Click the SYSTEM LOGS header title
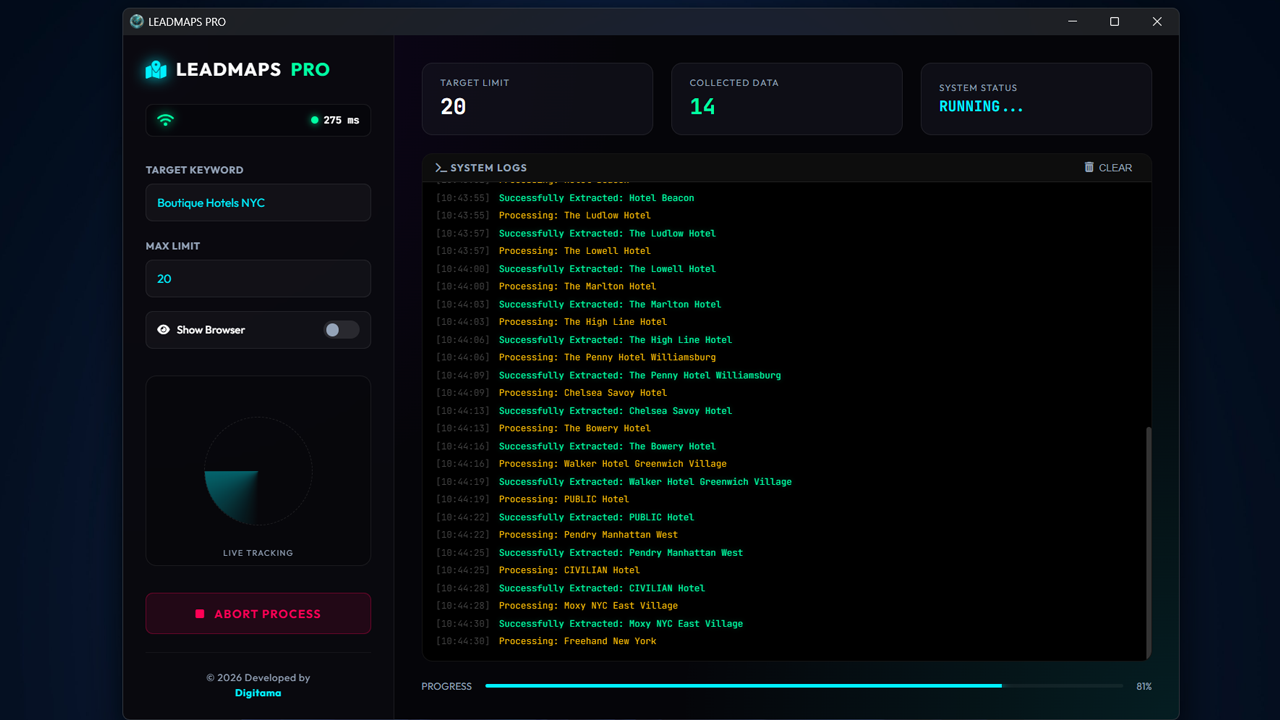The image size is (1280, 720). tap(488, 168)
